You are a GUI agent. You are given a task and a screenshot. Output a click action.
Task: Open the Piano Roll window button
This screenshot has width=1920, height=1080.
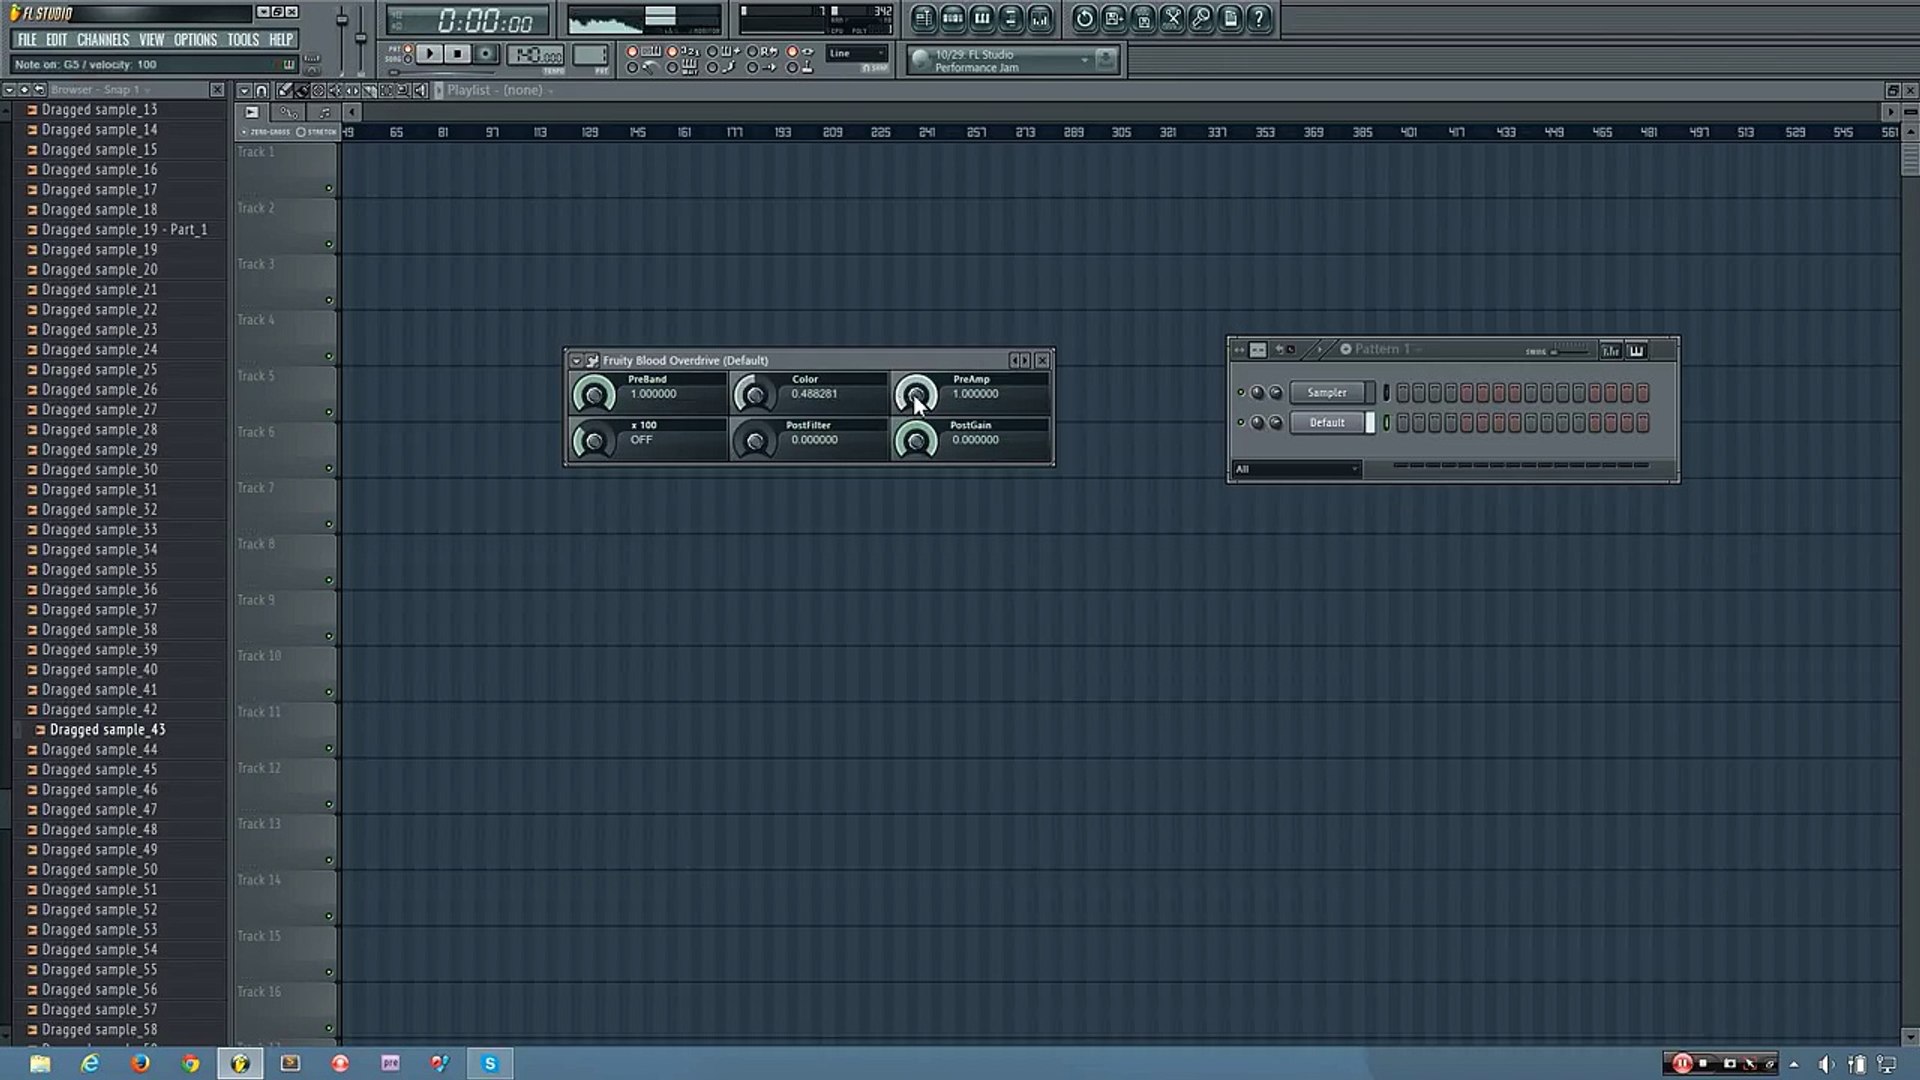click(981, 18)
